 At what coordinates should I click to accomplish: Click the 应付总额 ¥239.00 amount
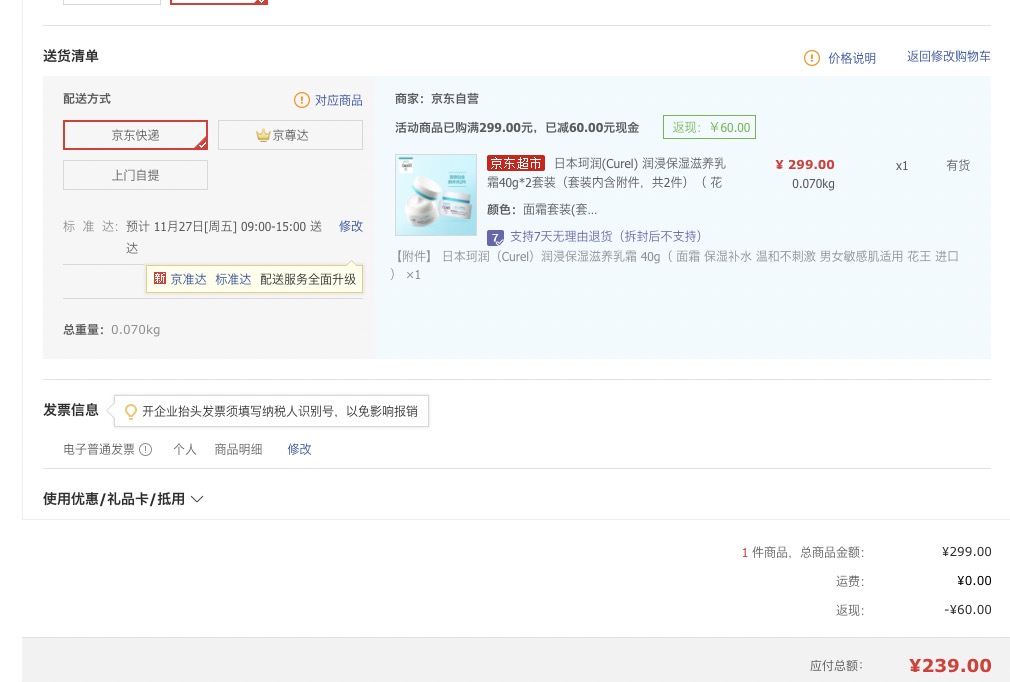tap(950, 665)
